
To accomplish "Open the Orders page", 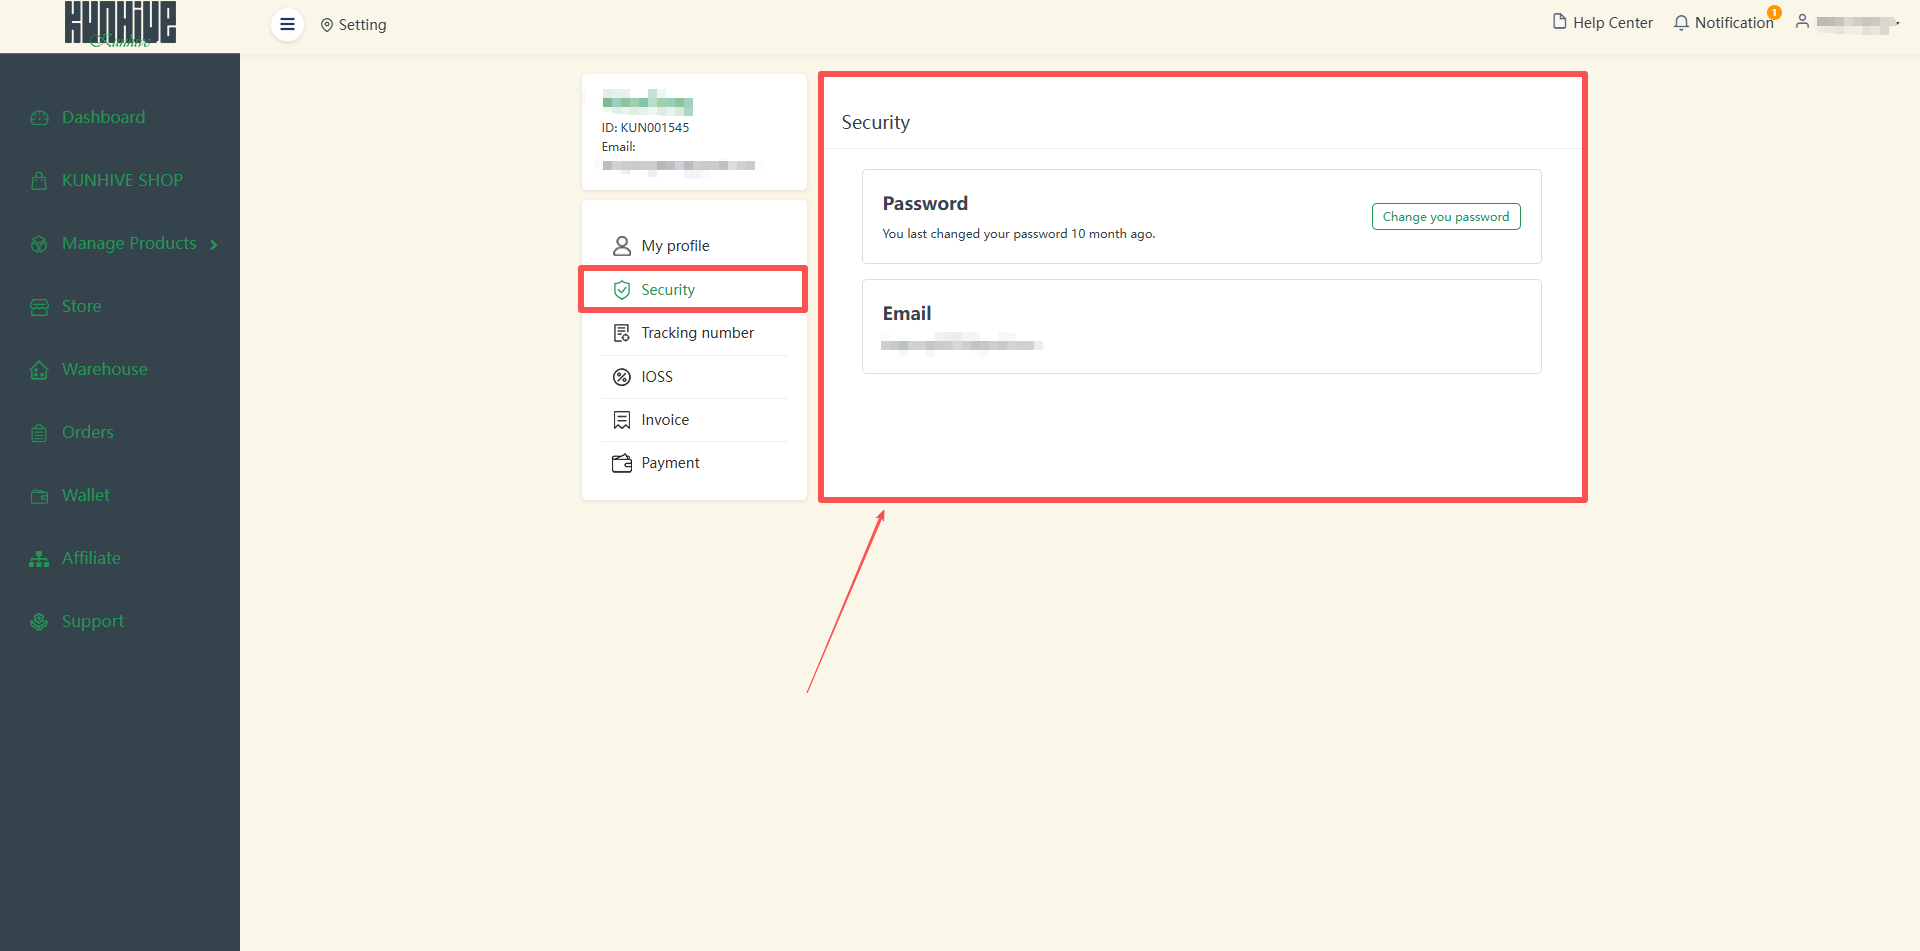I will (x=88, y=433).
